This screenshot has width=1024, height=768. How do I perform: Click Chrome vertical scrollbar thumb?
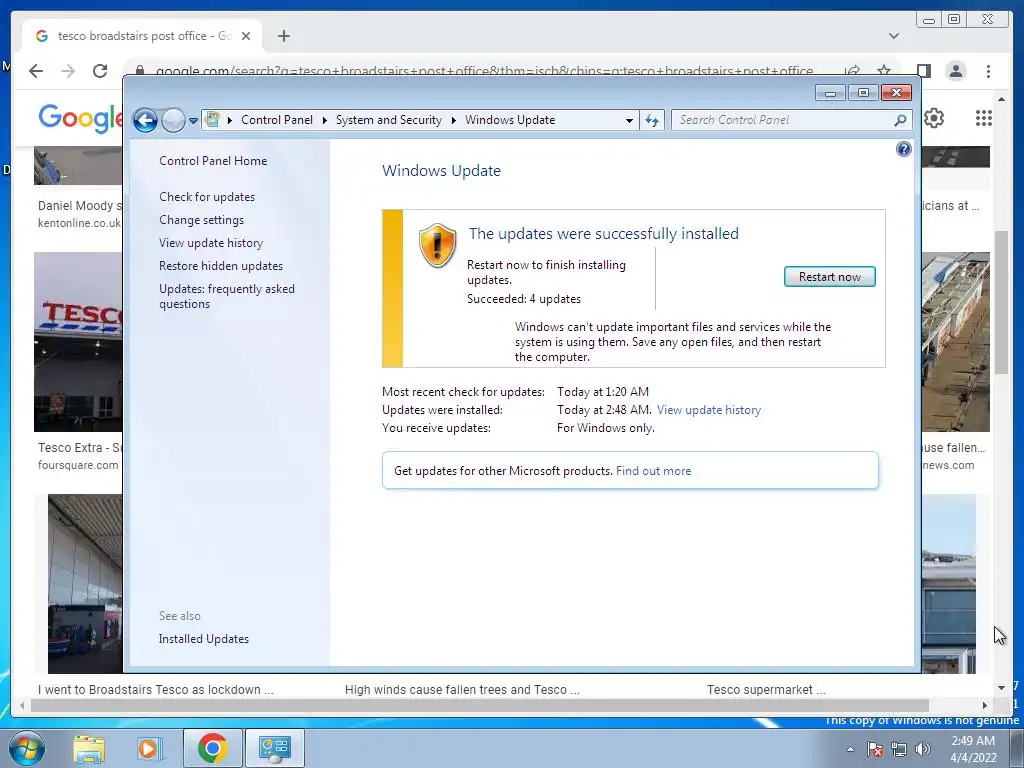1001,302
